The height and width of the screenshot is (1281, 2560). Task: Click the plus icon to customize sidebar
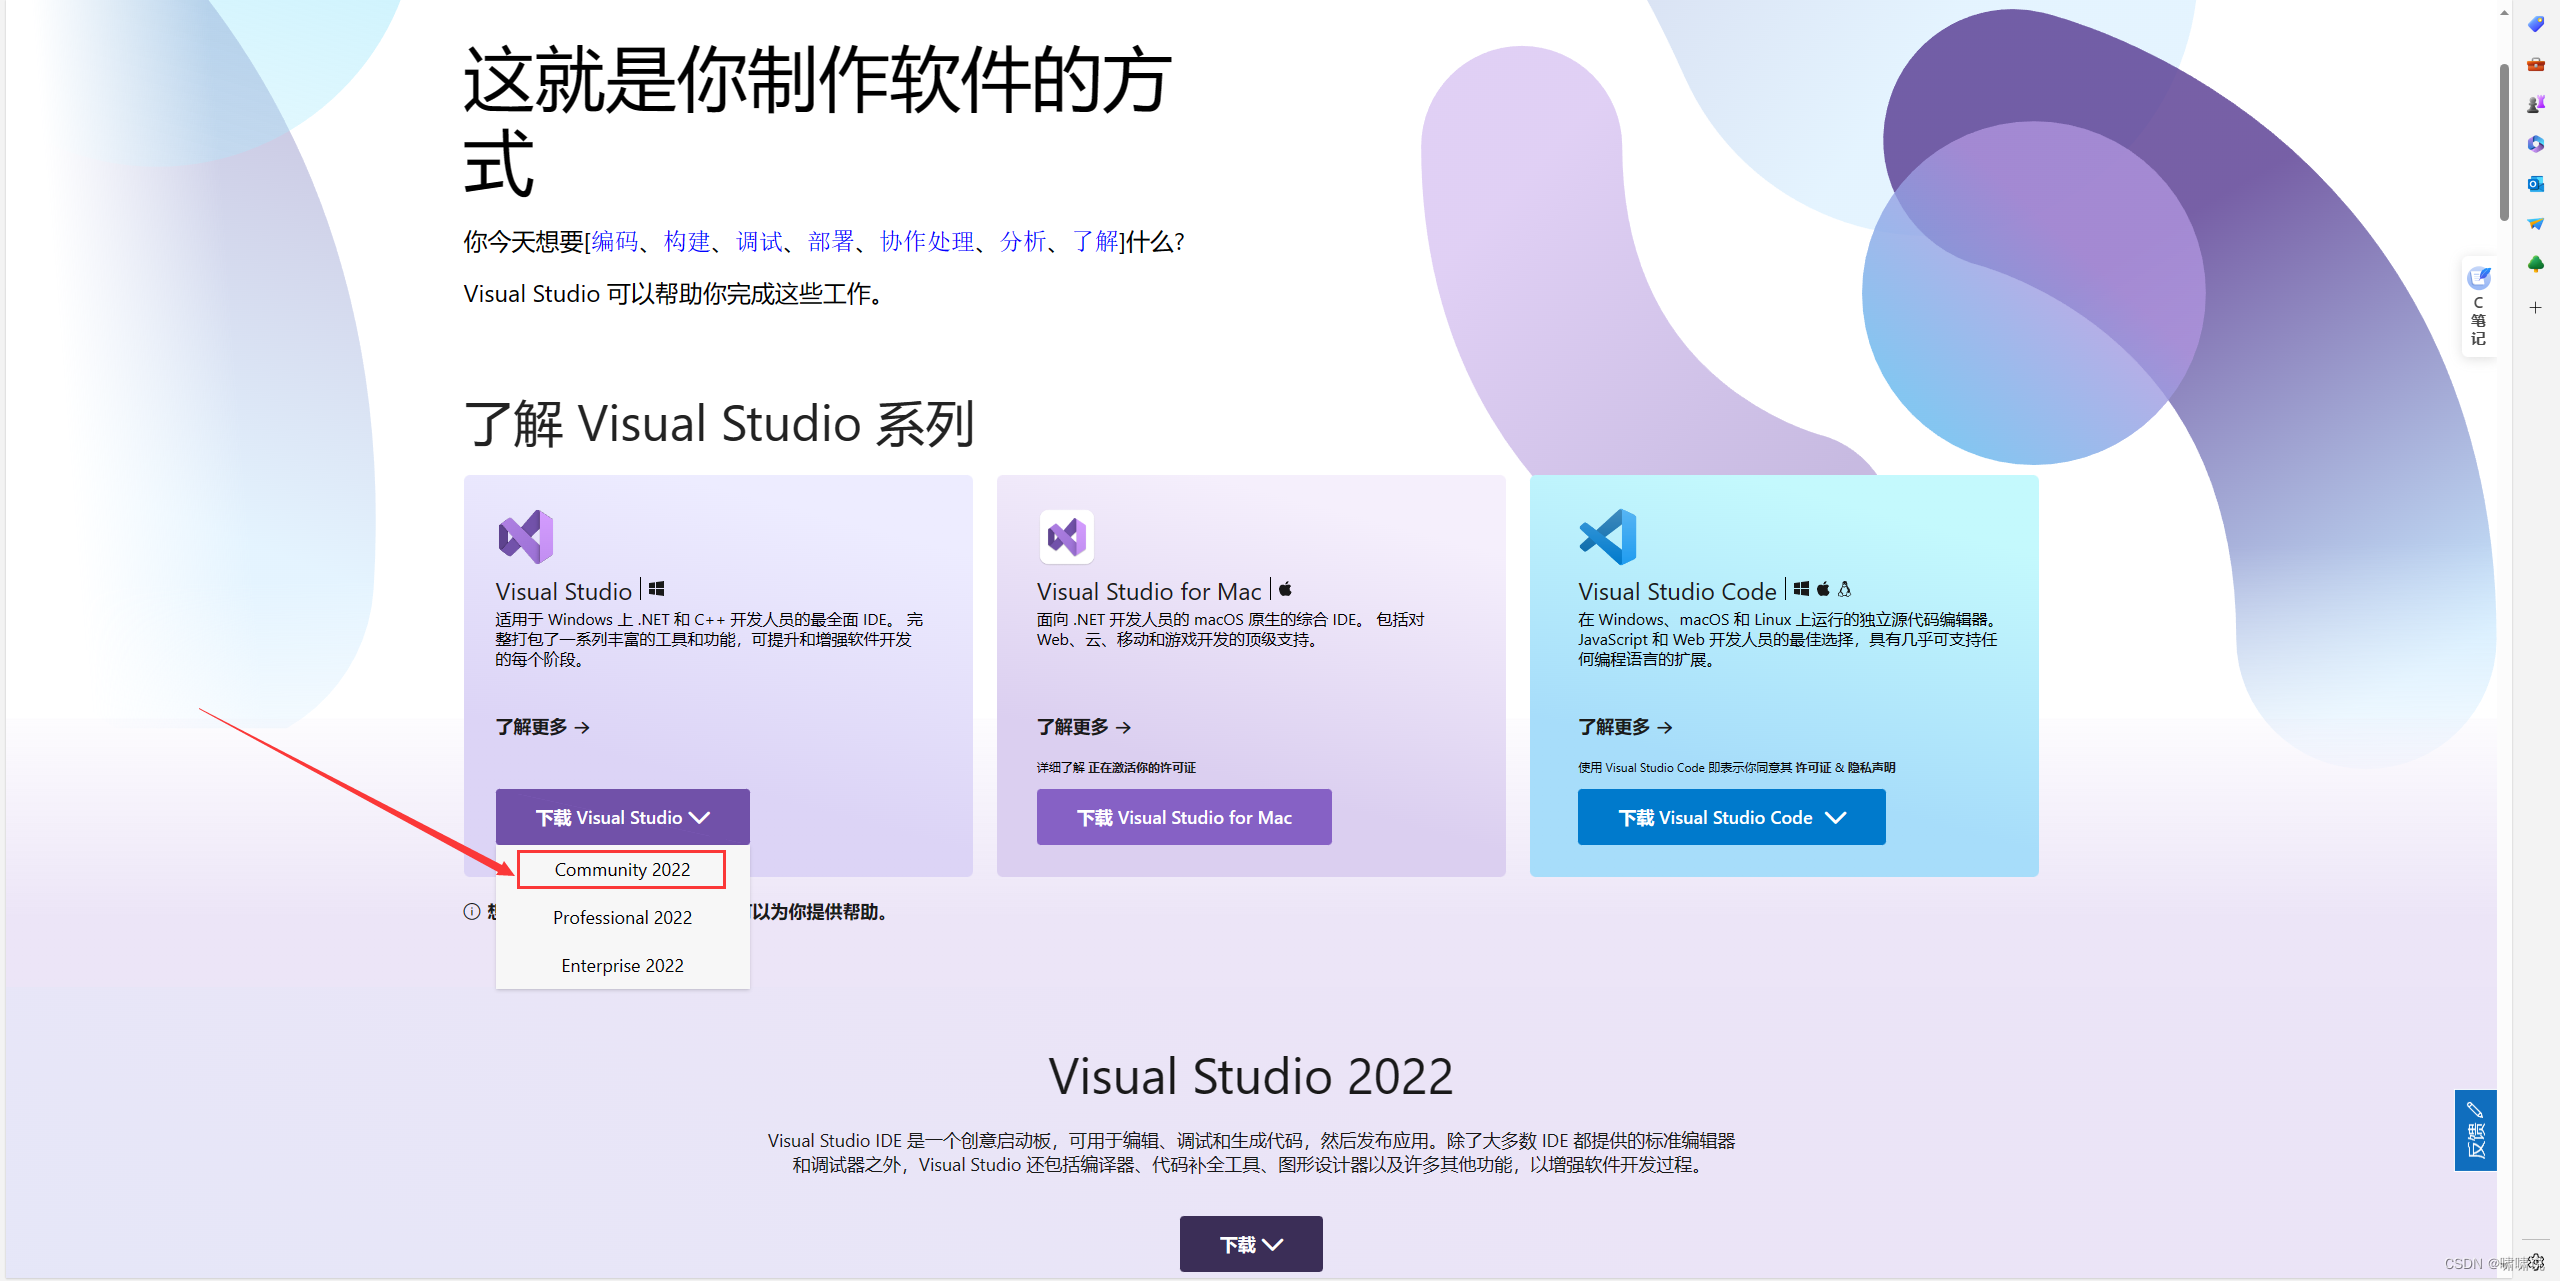click(x=2535, y=308)
